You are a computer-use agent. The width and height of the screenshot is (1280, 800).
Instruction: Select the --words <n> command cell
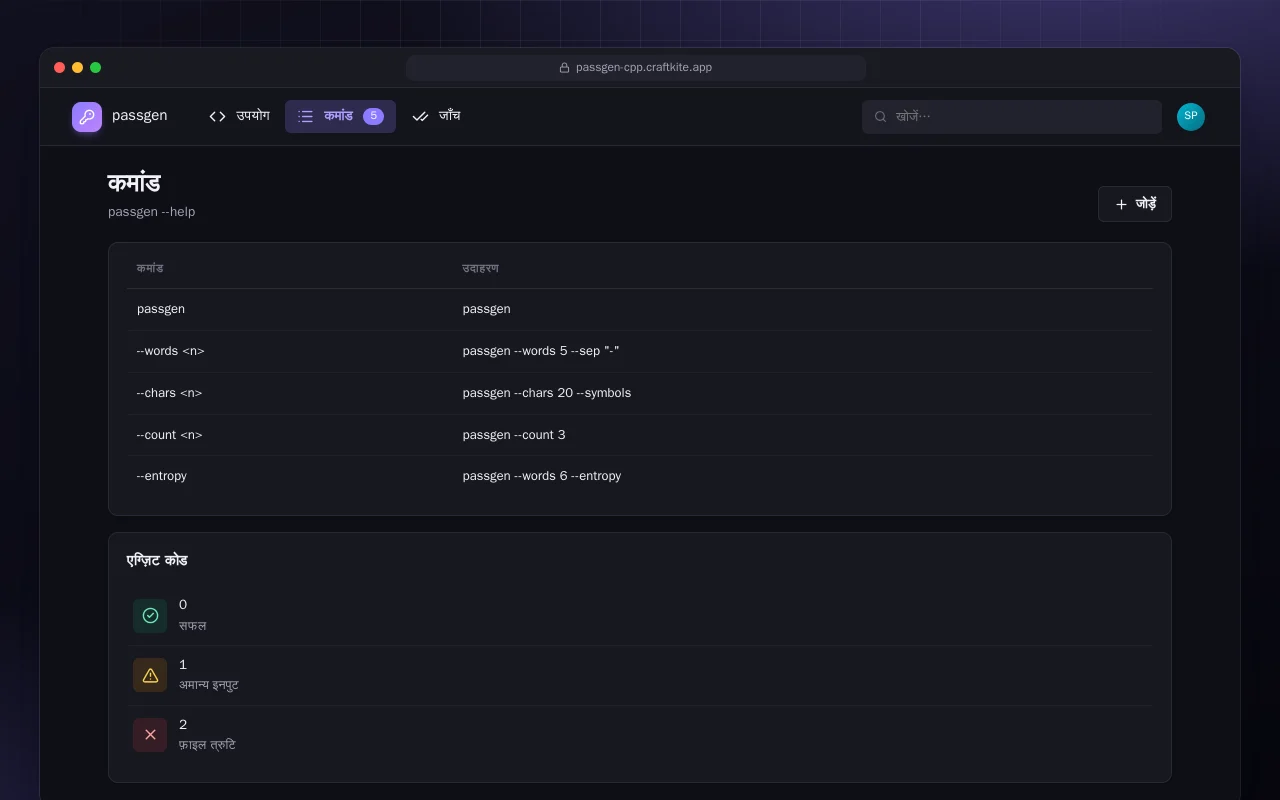click(171, 351)
